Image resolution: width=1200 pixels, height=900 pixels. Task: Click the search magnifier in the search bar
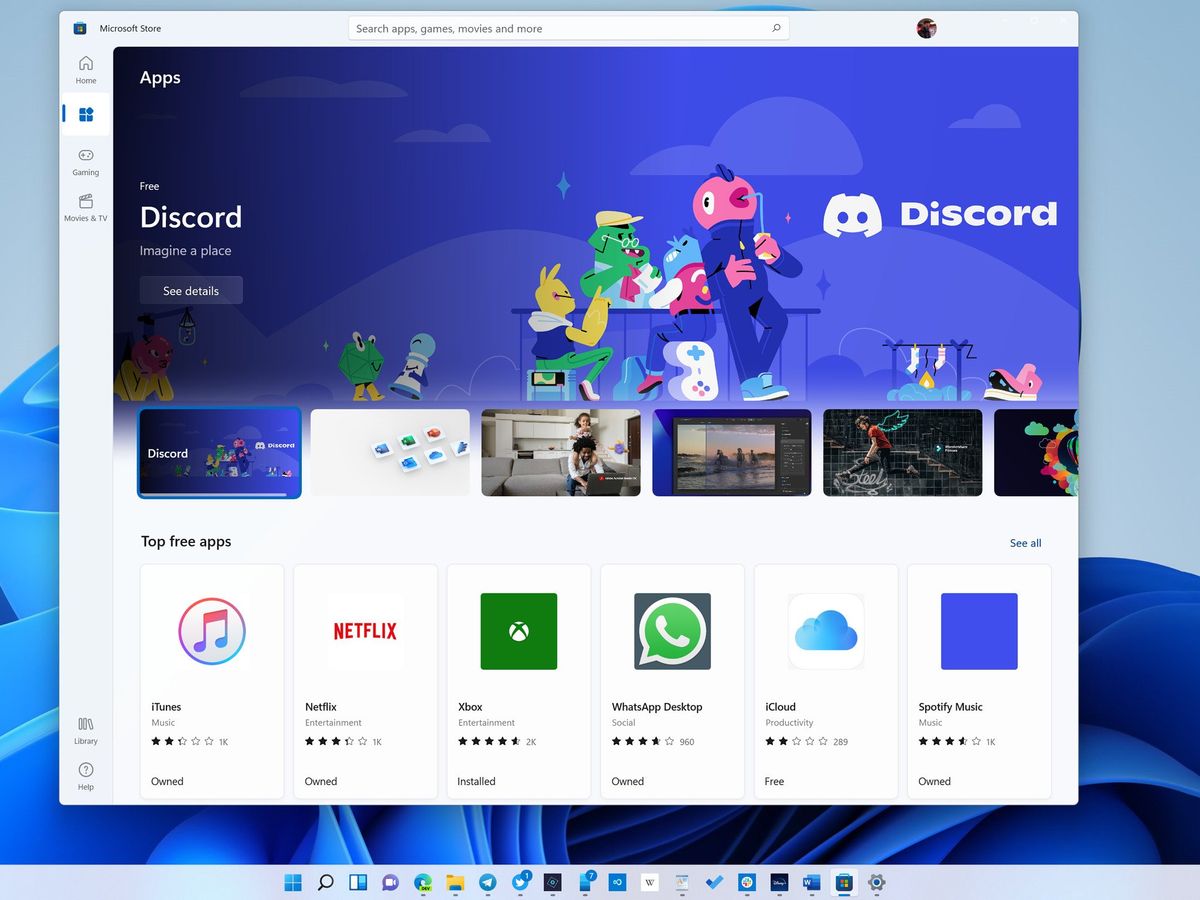pos(776,27)
